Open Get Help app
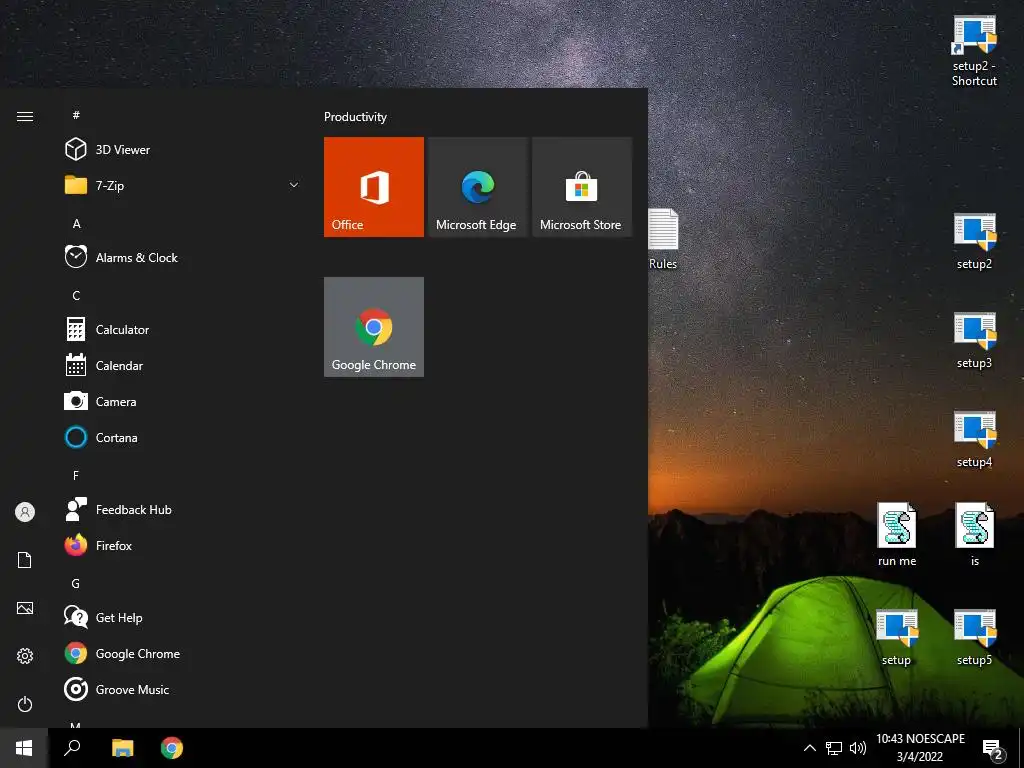The image size is (1024, 768). coord(183,617)
